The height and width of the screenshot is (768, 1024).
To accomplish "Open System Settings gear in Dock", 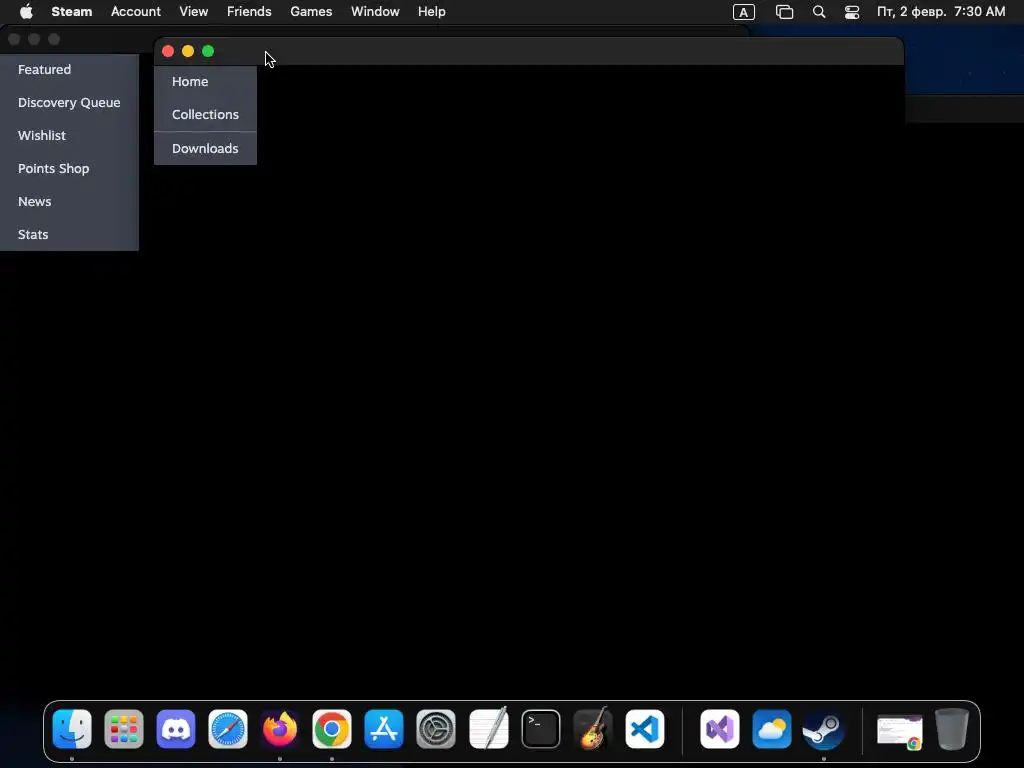I will (x=436, y=729).
